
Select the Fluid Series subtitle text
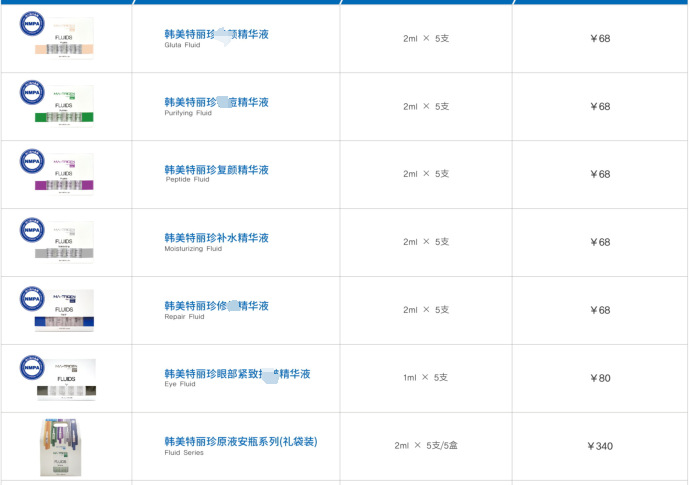(x=184, y=452)
